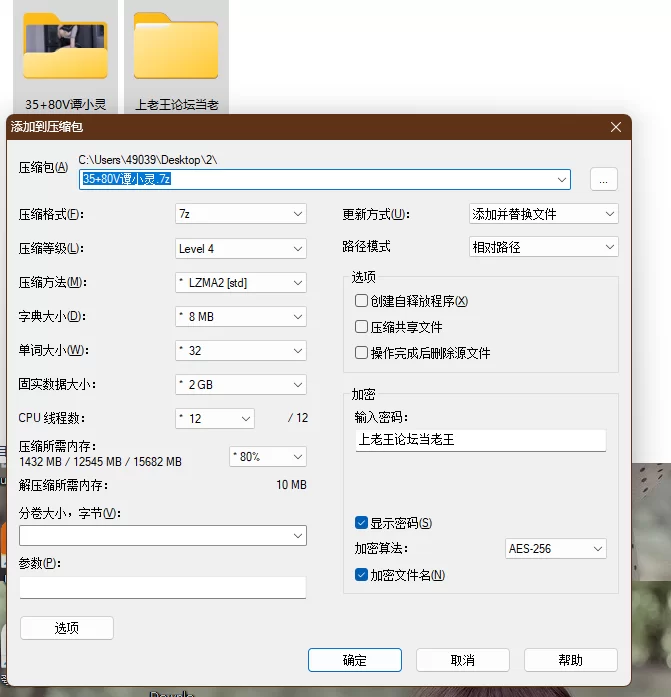This screenshot has width=671, height=697.
Task: Open the memory usage 80% dropdown
Action: [x=268, y=457]
